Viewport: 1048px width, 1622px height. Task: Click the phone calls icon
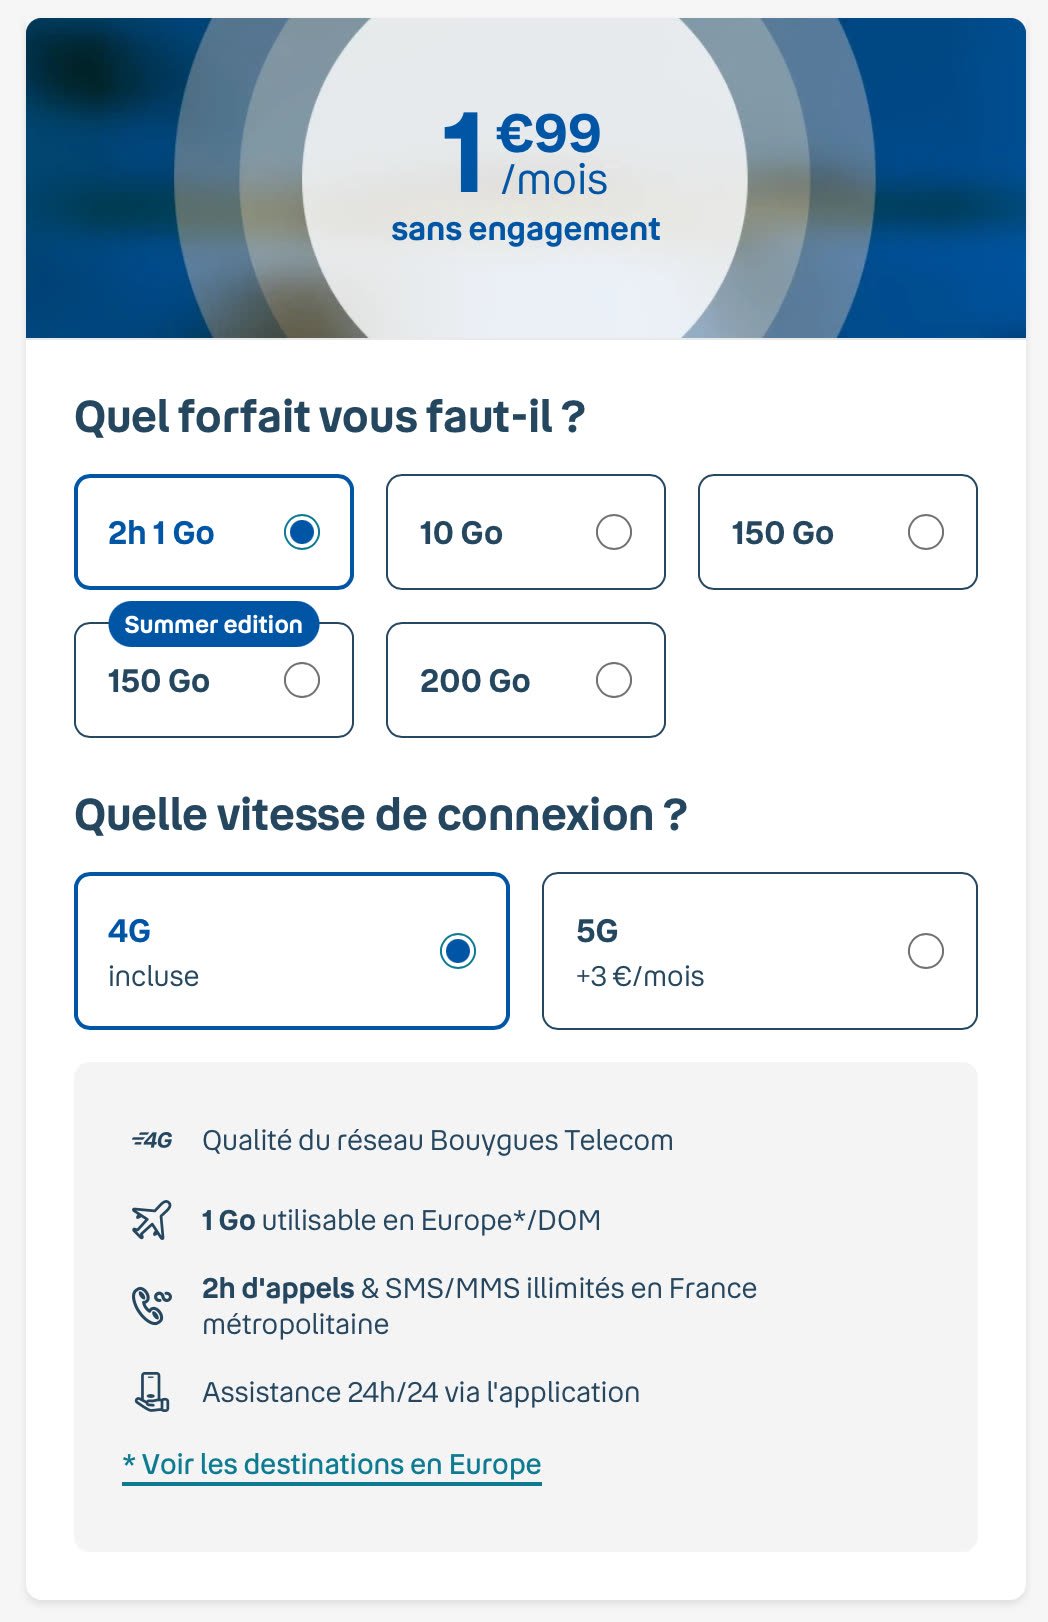pyautogui.click(x=152, y=1306)
